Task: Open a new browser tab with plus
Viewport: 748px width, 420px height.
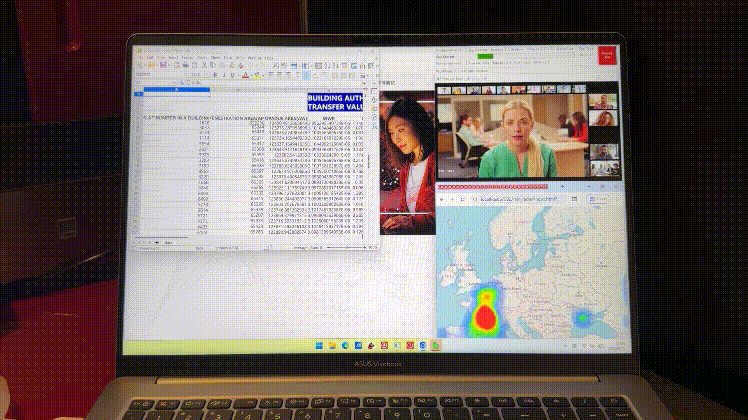Action: [562, 187]
